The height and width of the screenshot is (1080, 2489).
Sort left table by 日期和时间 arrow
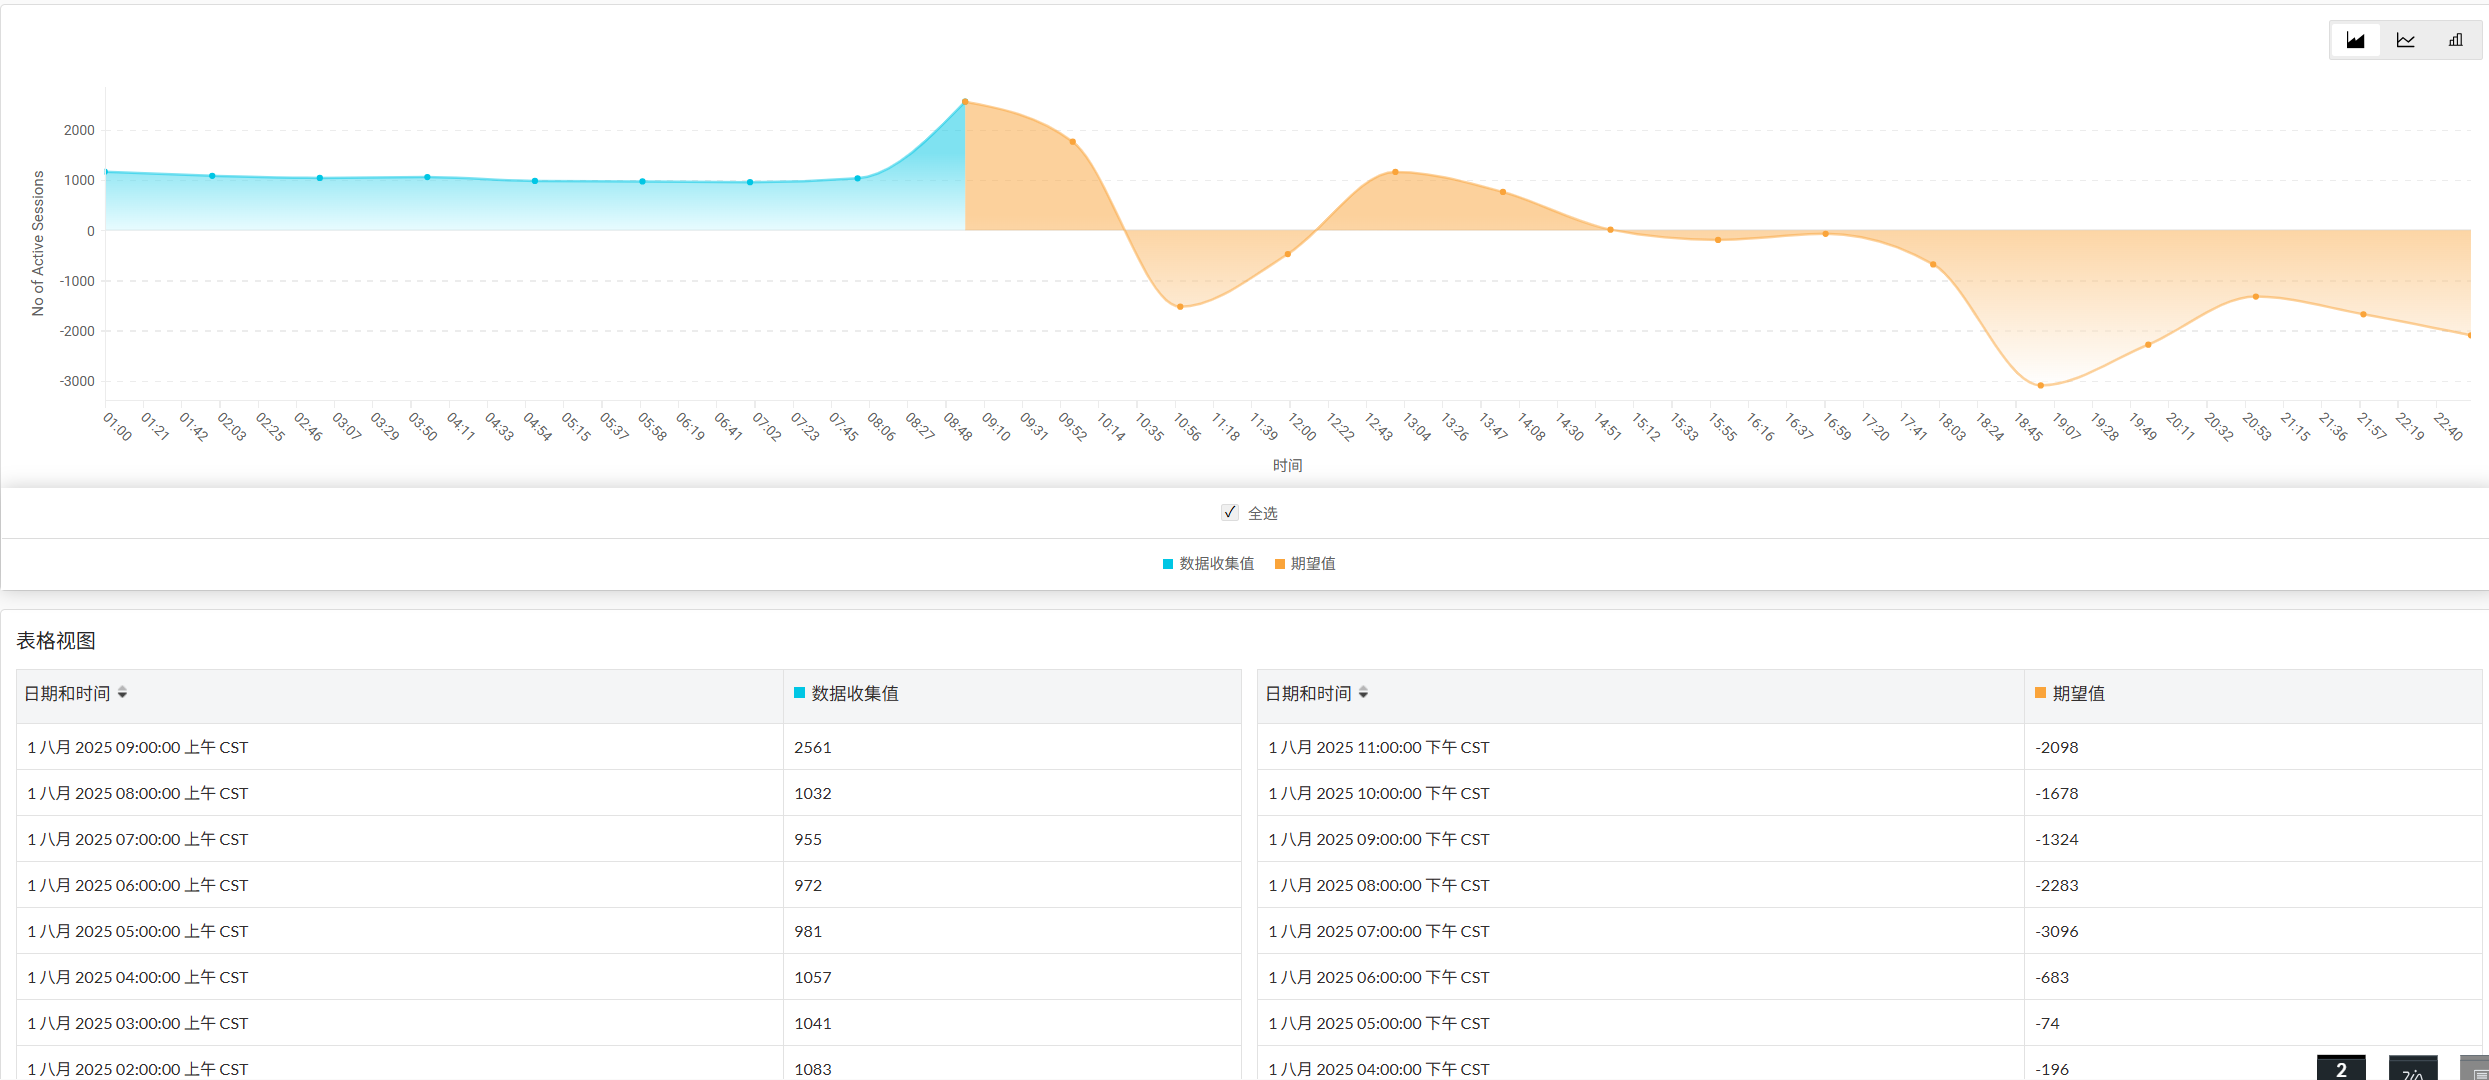pyautogui.click(x=122, y=693)
